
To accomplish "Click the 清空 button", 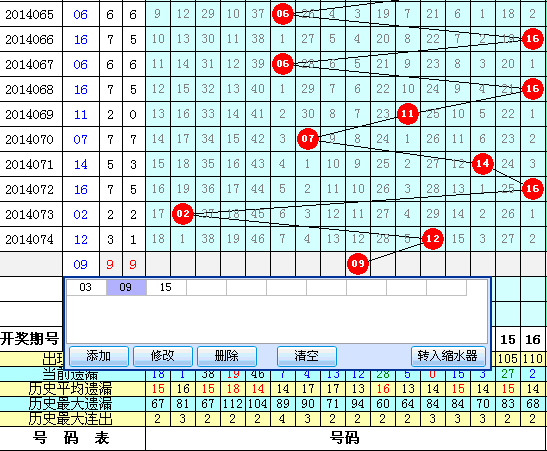I will [x=307, y=356].
